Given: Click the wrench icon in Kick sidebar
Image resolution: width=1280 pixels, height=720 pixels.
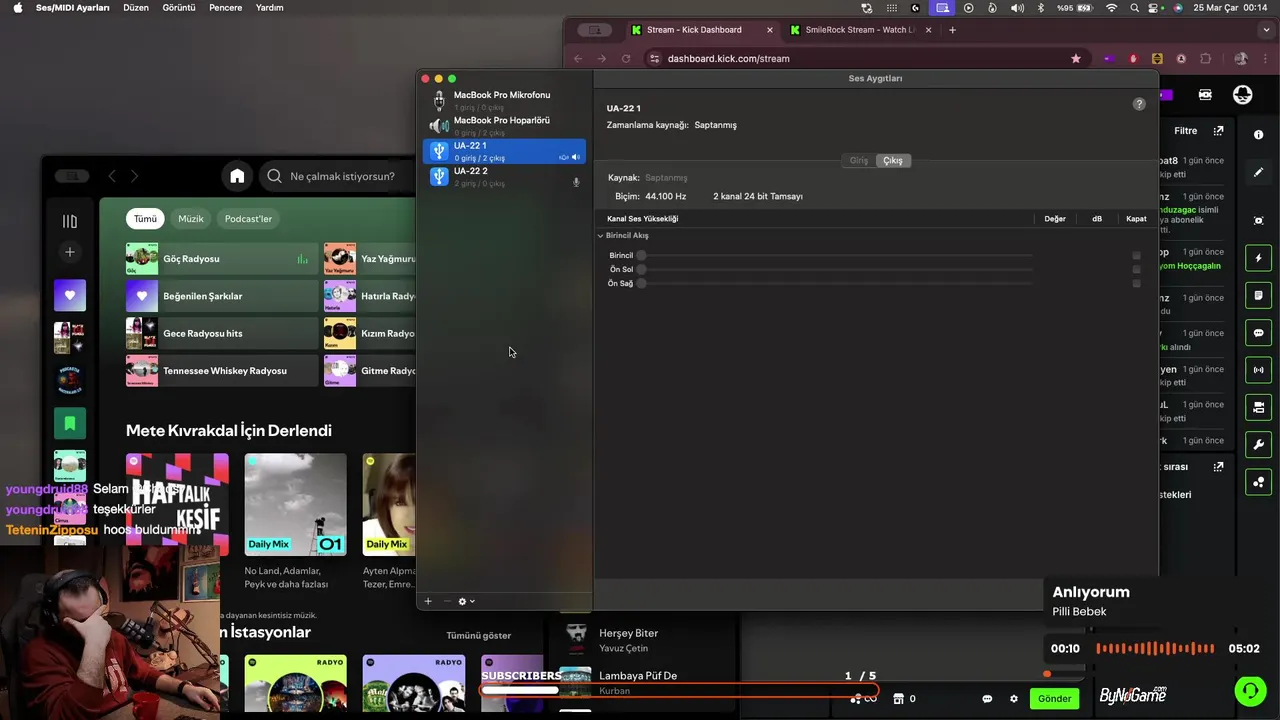Looking at the screenshot, I should 1259,445.
